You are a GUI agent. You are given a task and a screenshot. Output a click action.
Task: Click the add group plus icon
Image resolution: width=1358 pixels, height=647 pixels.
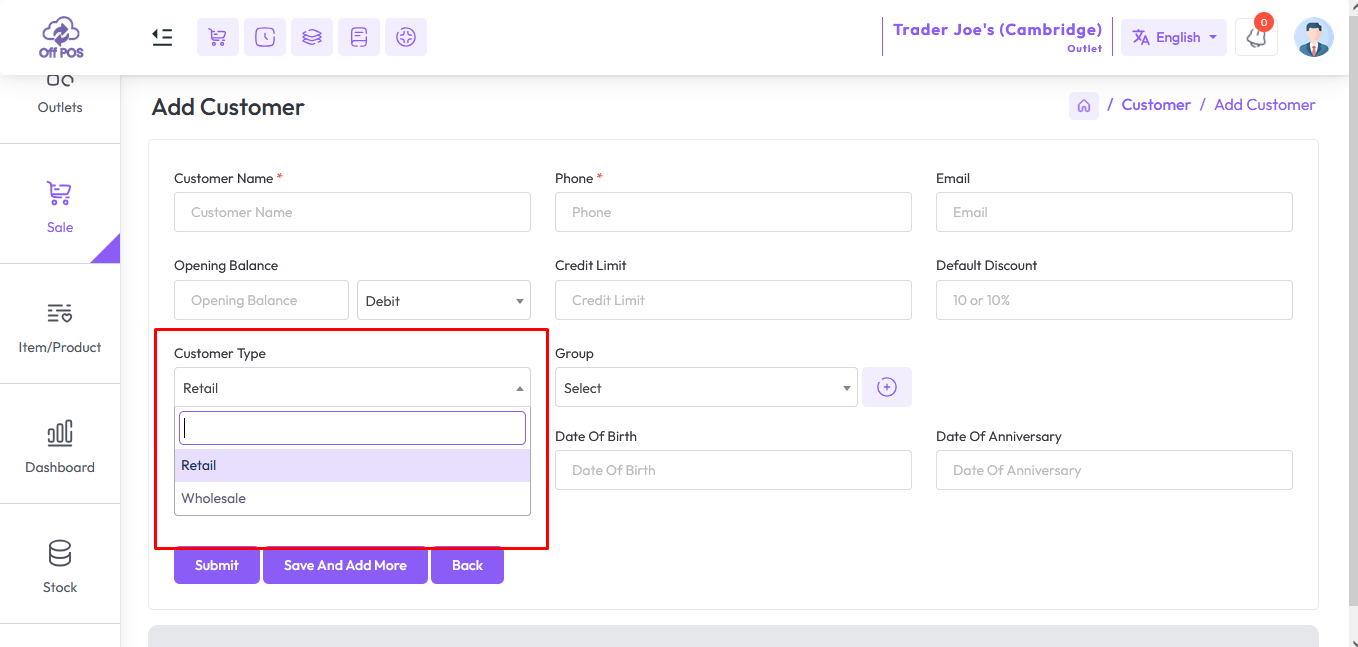pos(886,388)
